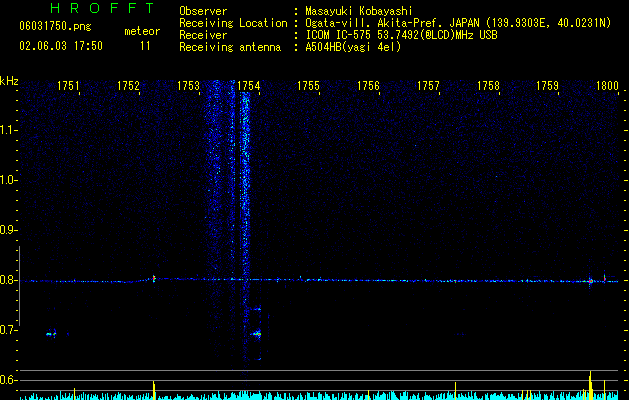Click the 0.6 kHz axis label
The width and height of the screenshot is (629, 400).
pos(8,380)
